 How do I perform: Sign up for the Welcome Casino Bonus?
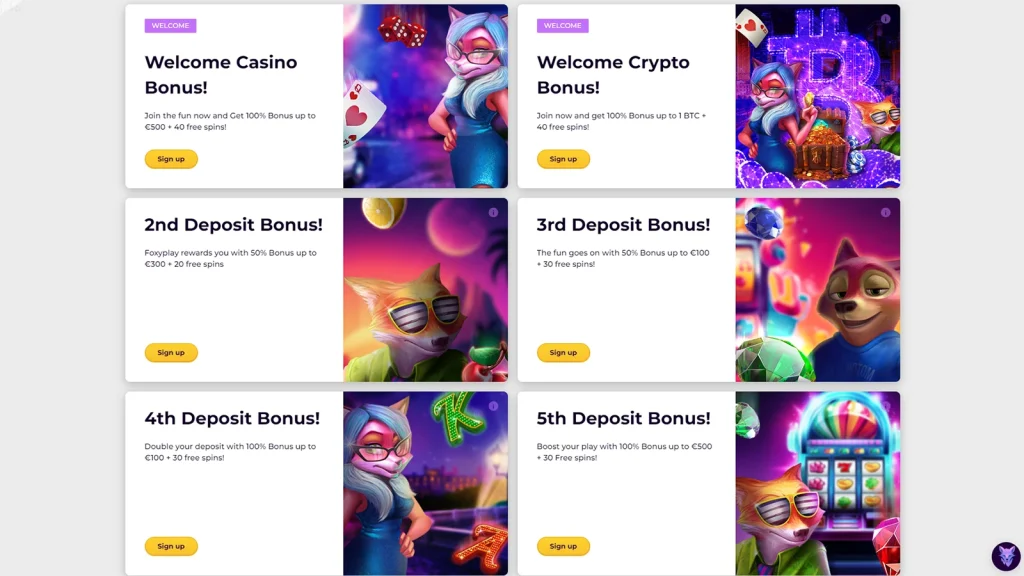(x=171, y=159)
